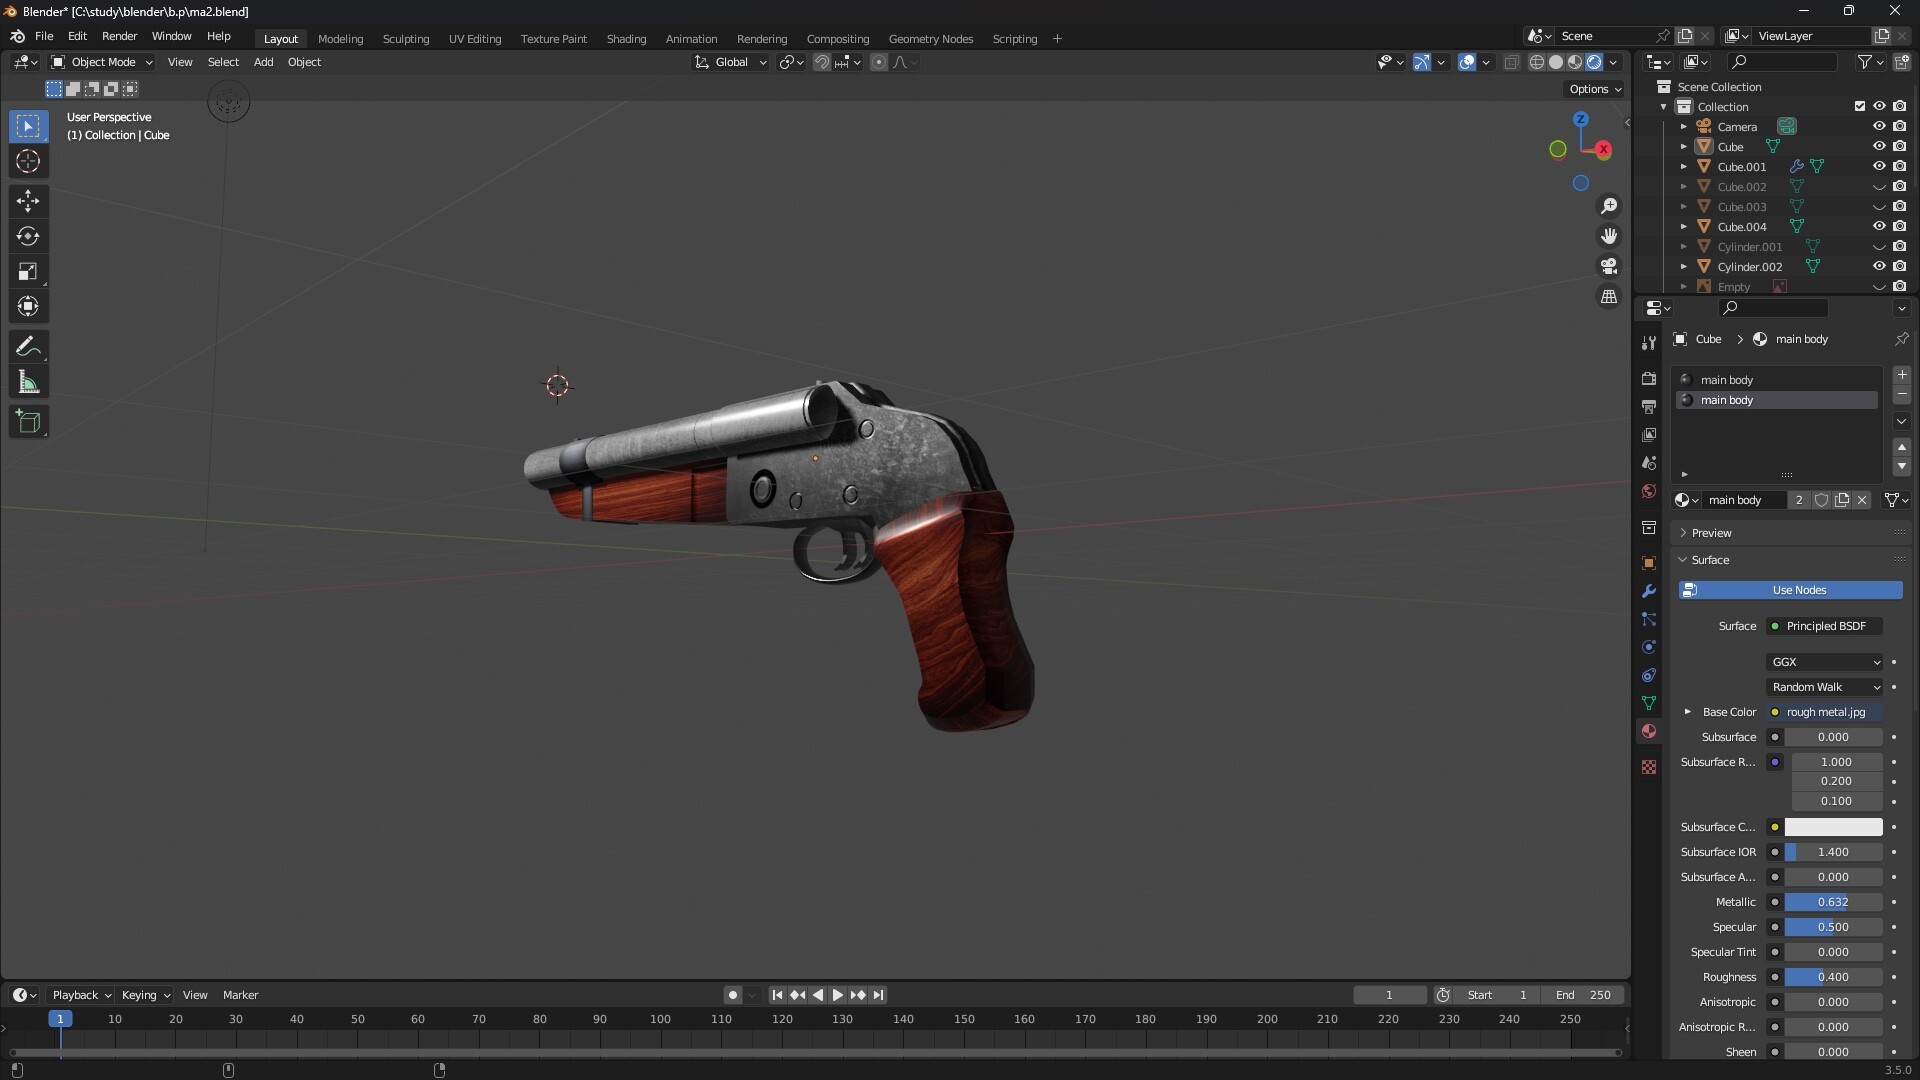Expand the Cube.001 outliner entry
Viewport: 1920px width, 1080px height.
click(x=1684, y=166)
